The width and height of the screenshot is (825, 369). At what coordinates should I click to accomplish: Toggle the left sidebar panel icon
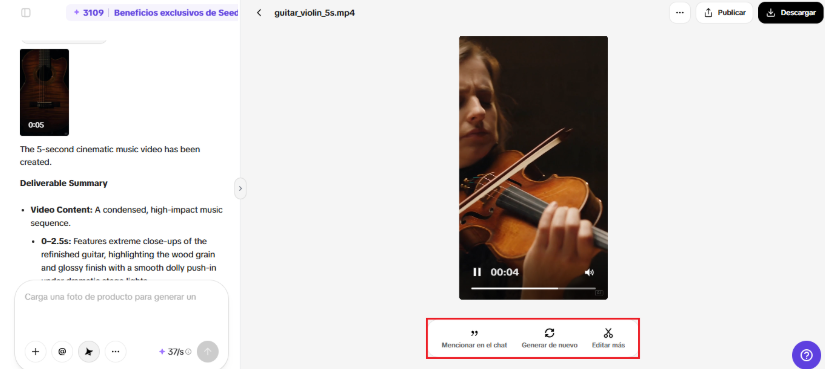[x=26, y=13]
